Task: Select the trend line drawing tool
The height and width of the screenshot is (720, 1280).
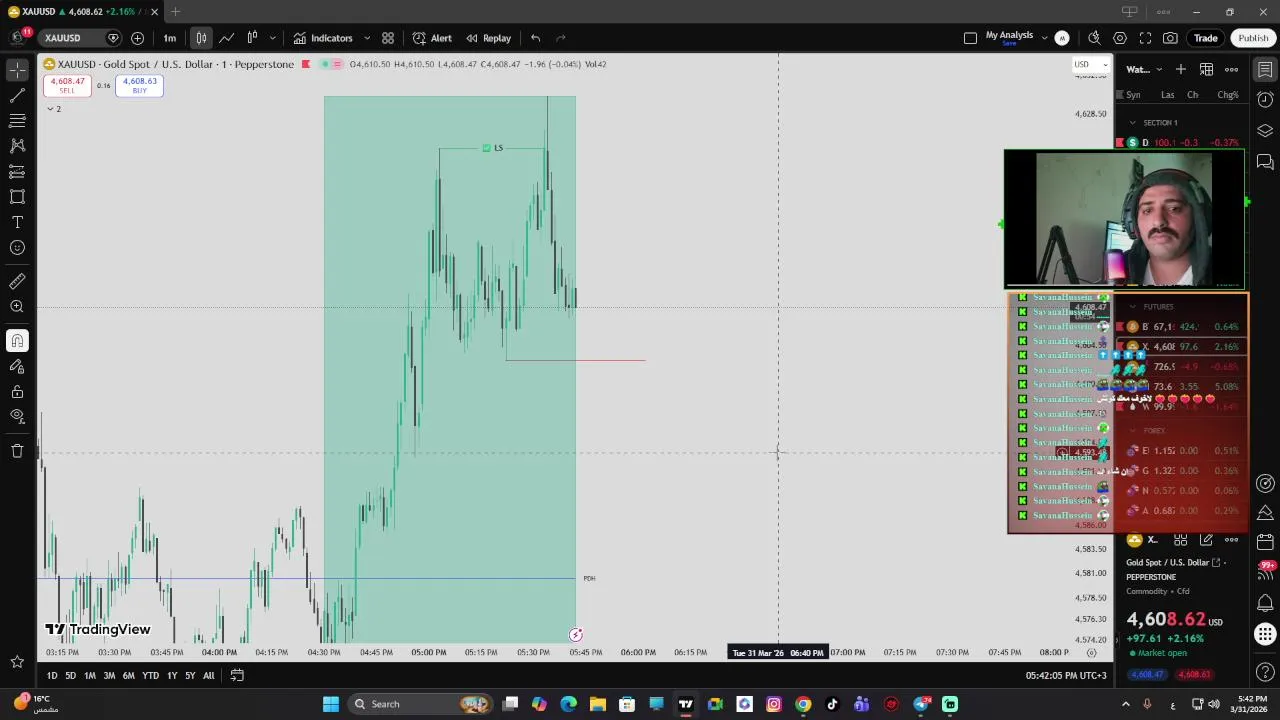Action: point(17,96)
